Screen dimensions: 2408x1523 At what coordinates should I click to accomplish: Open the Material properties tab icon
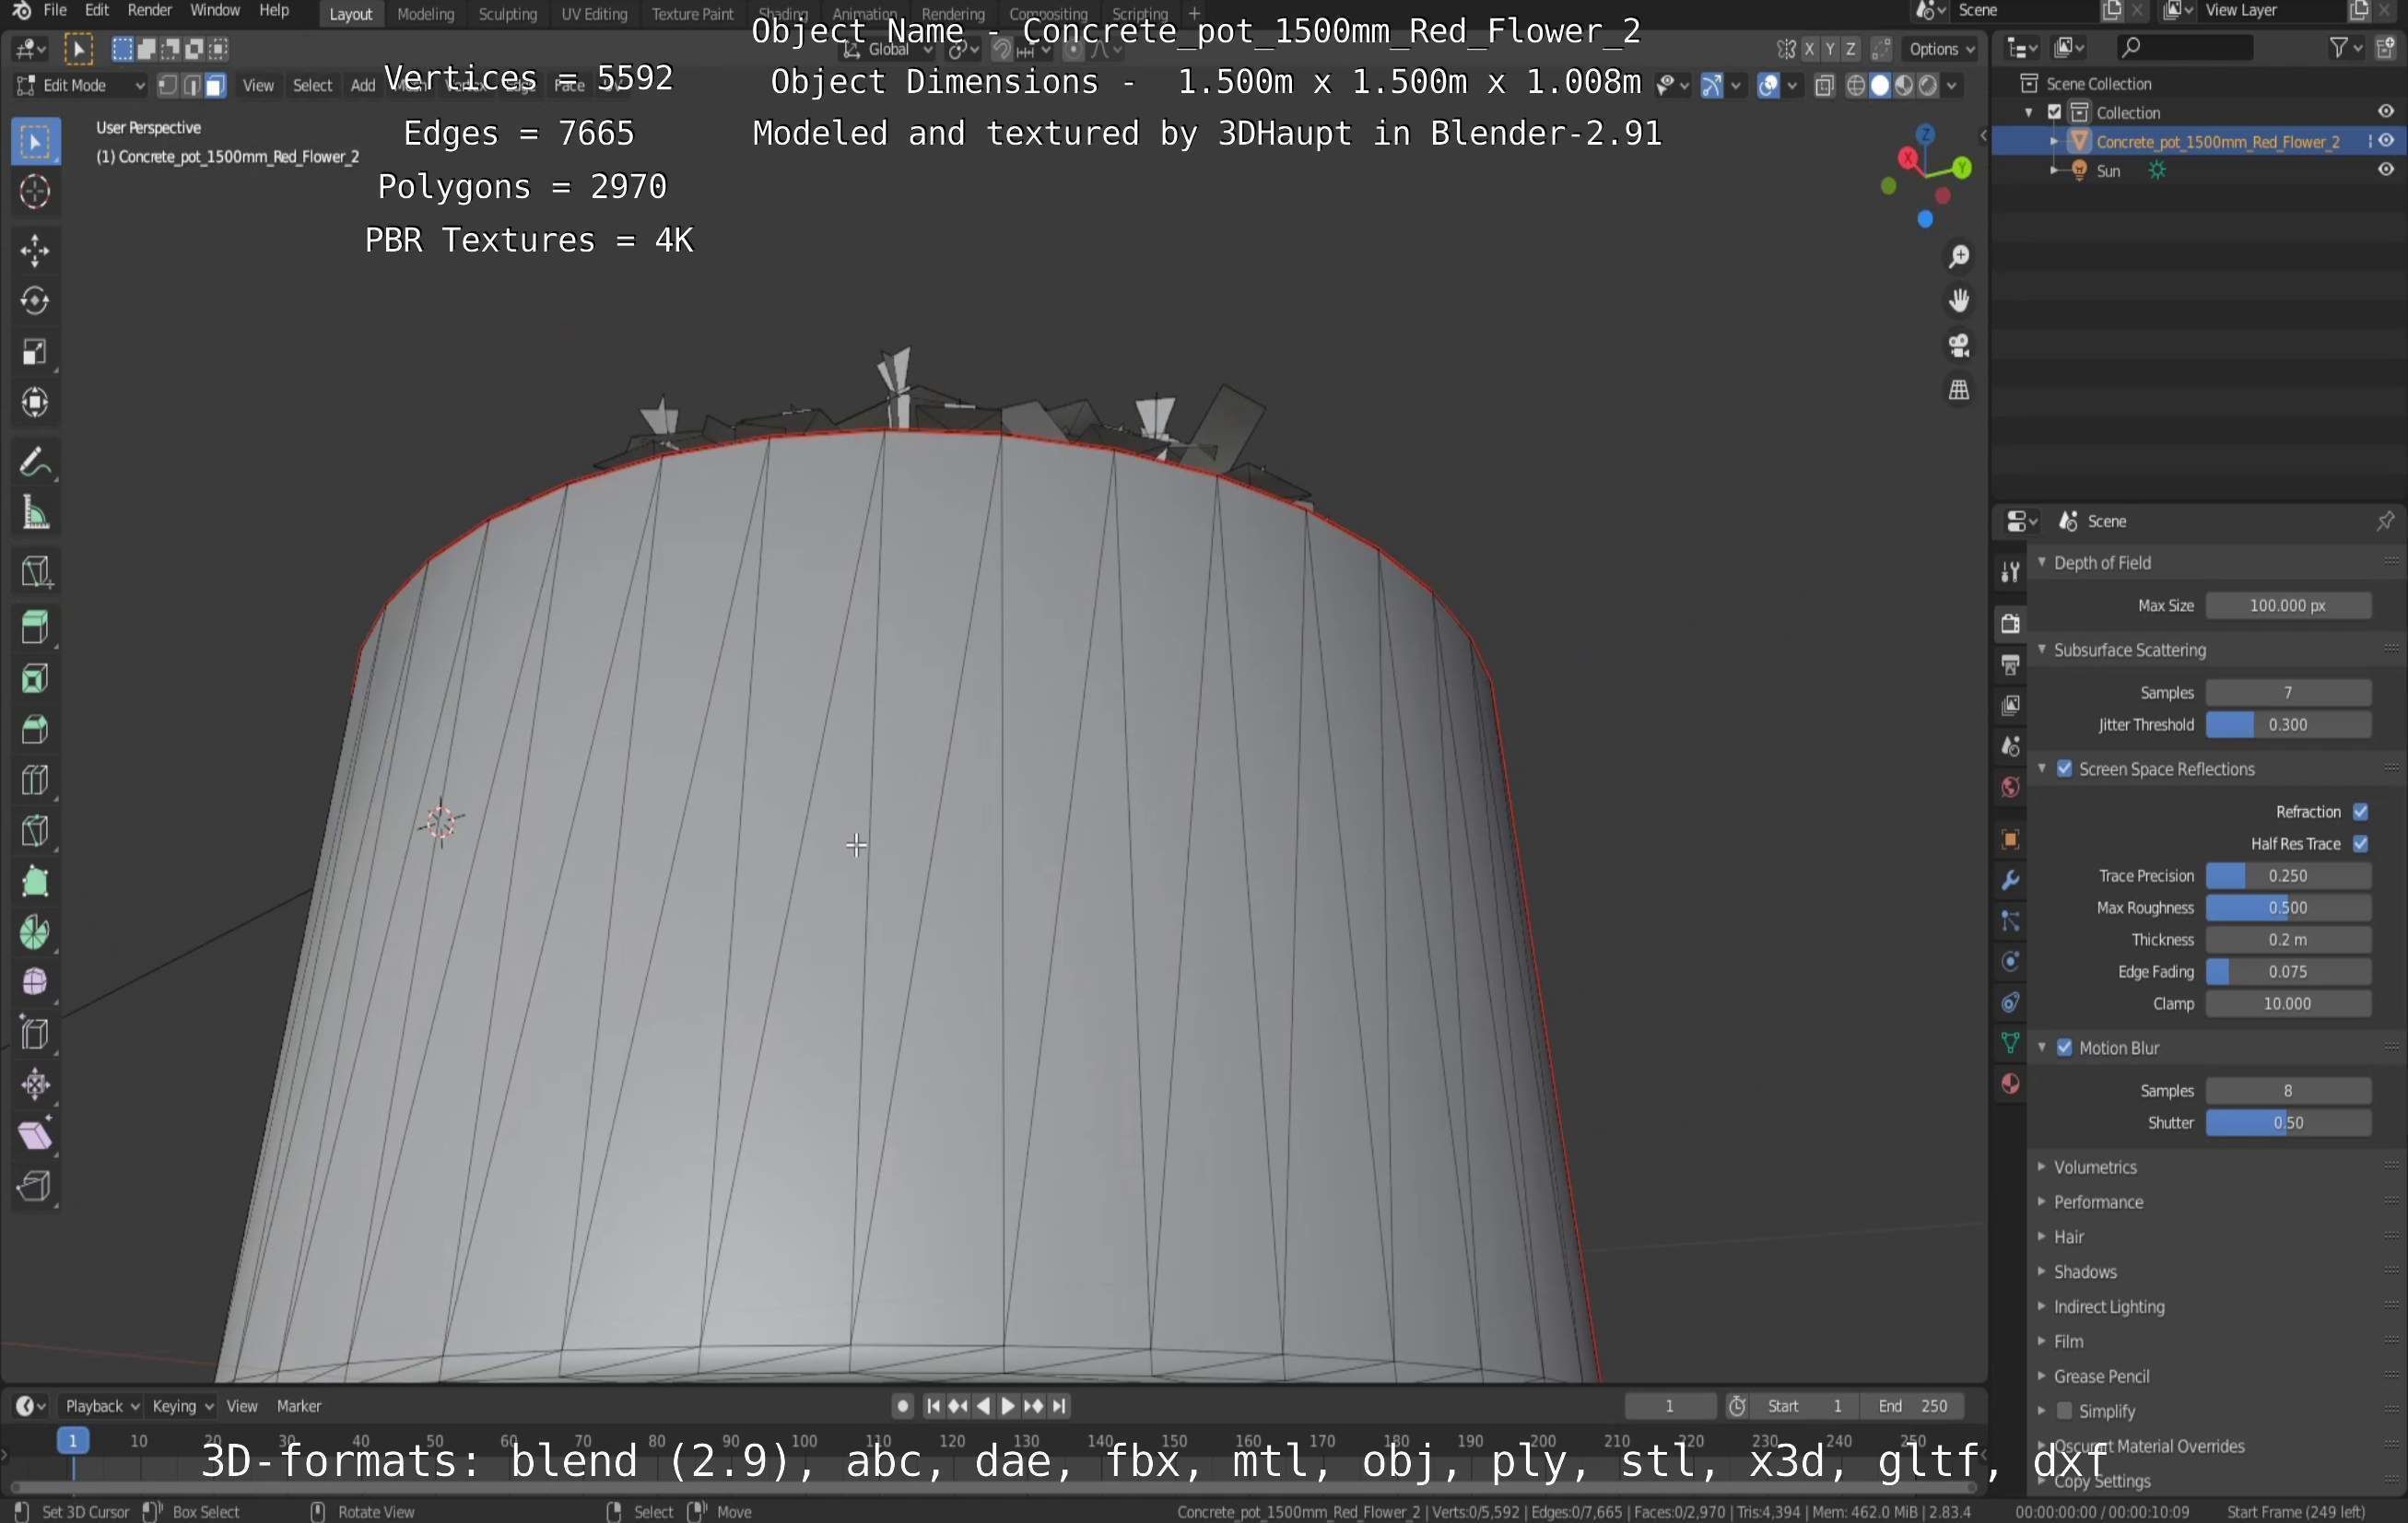point(2010,1084)
